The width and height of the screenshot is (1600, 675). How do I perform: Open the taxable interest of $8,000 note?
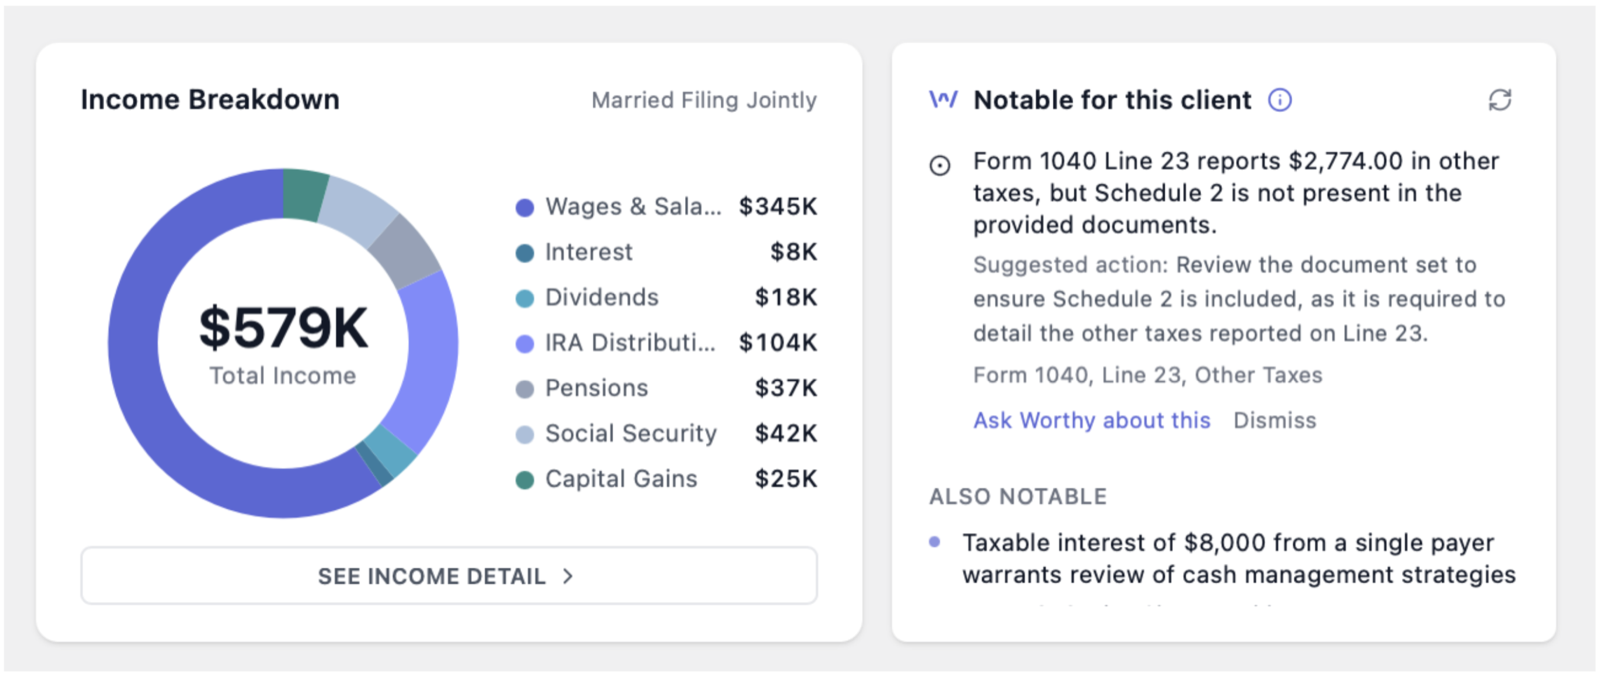(1239, 558)
